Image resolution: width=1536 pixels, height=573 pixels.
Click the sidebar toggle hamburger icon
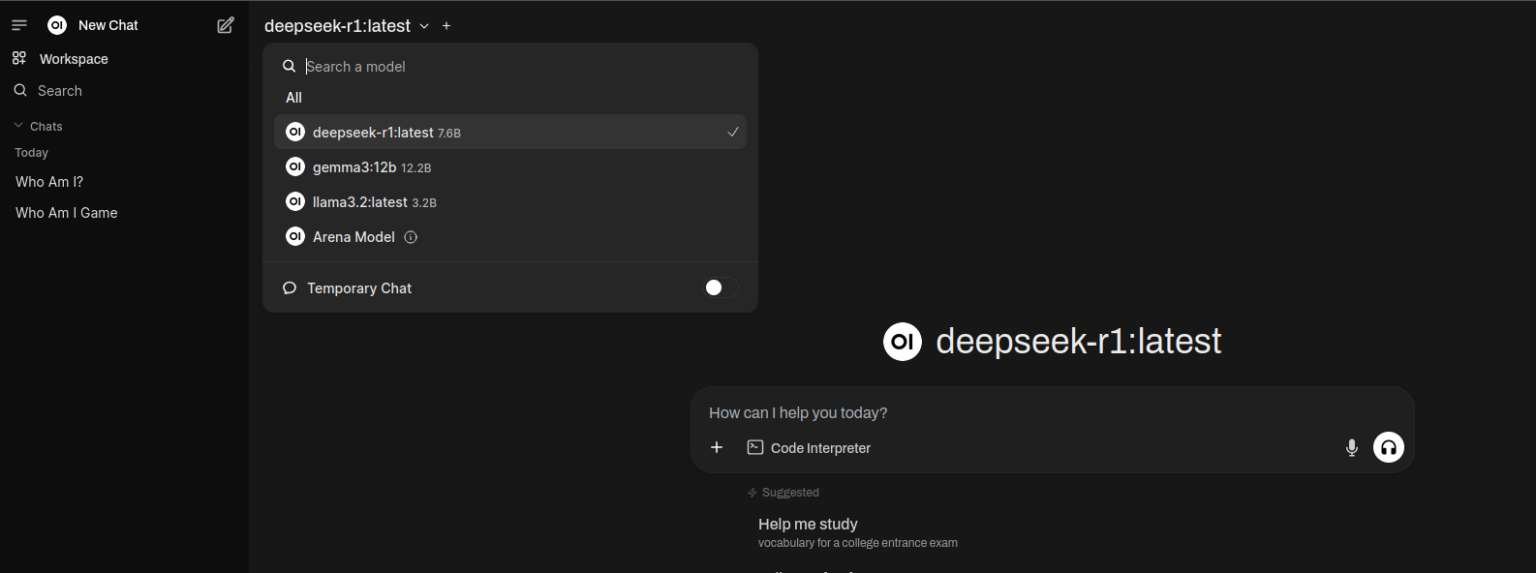[x=19, y=25]
